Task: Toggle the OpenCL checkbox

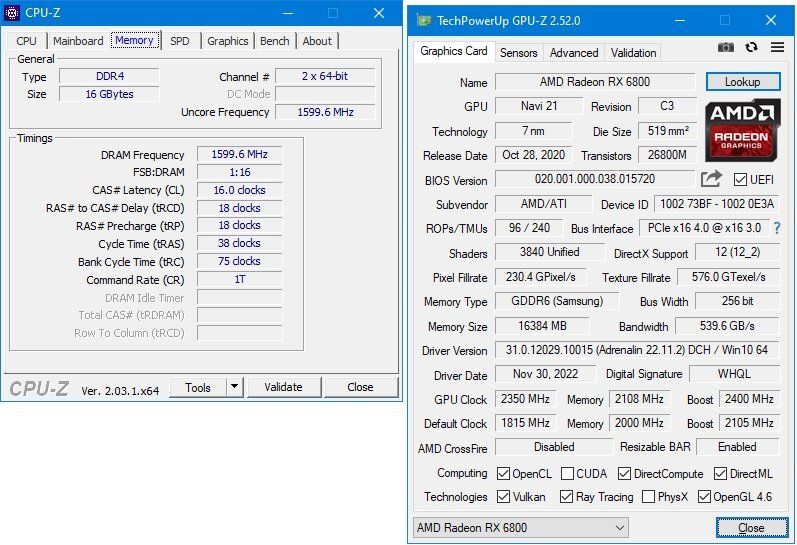Action: click(x=503, y=474)
